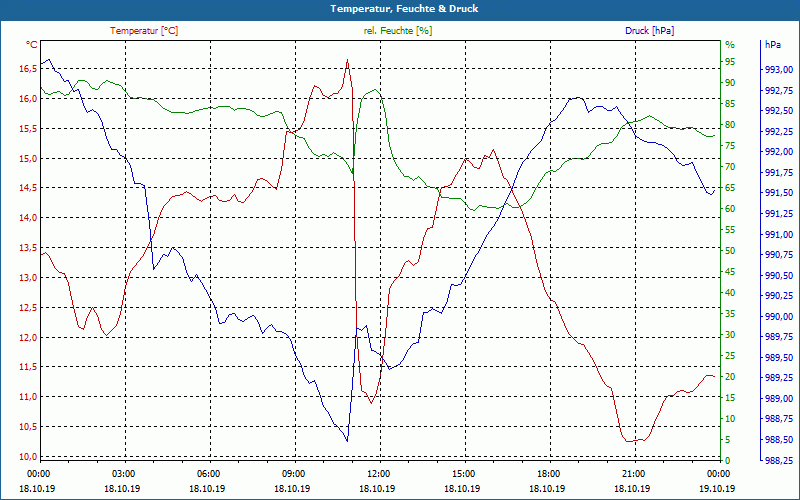
Task: Click pressure axis value "989,50"
Action: point(779,358)
